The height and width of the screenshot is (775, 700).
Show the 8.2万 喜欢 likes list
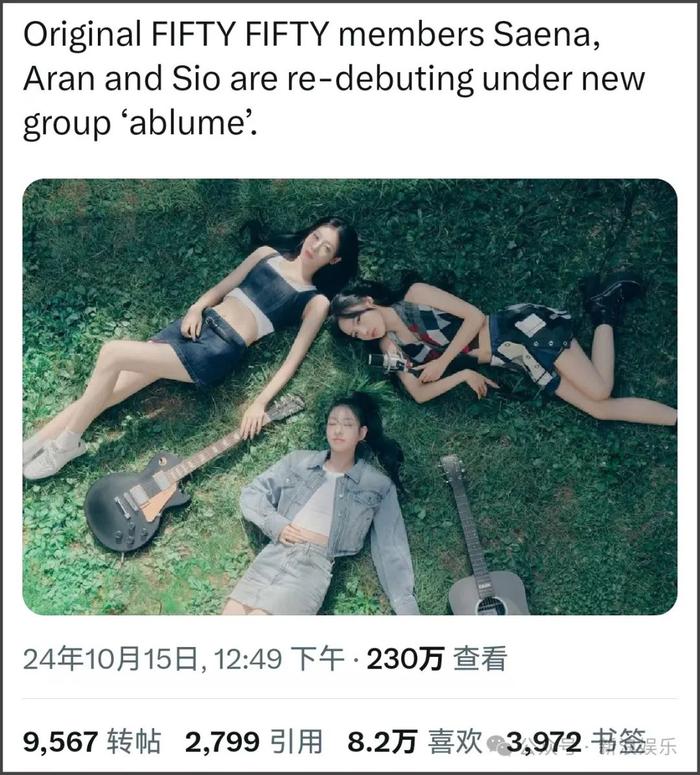click(x=415, y=742)
